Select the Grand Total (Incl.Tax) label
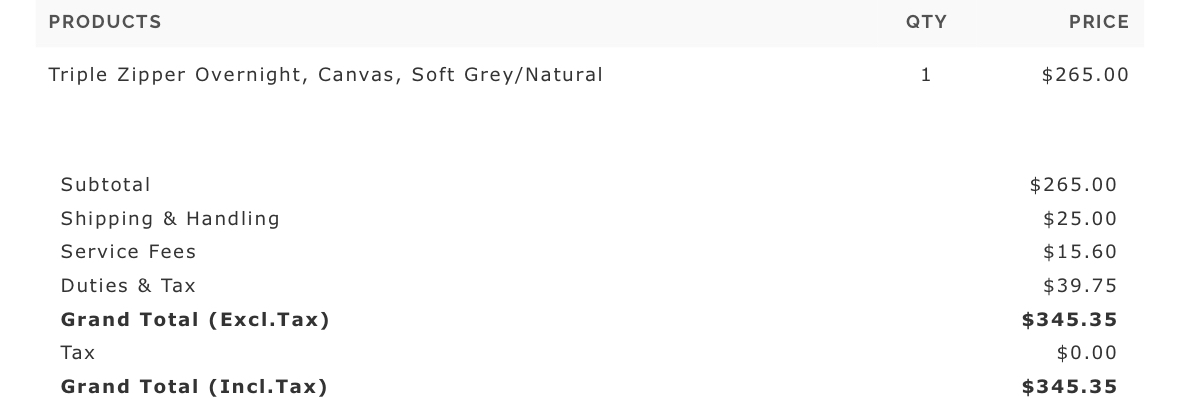This screenshot has height=420, width=1179. tap(194, 387)
